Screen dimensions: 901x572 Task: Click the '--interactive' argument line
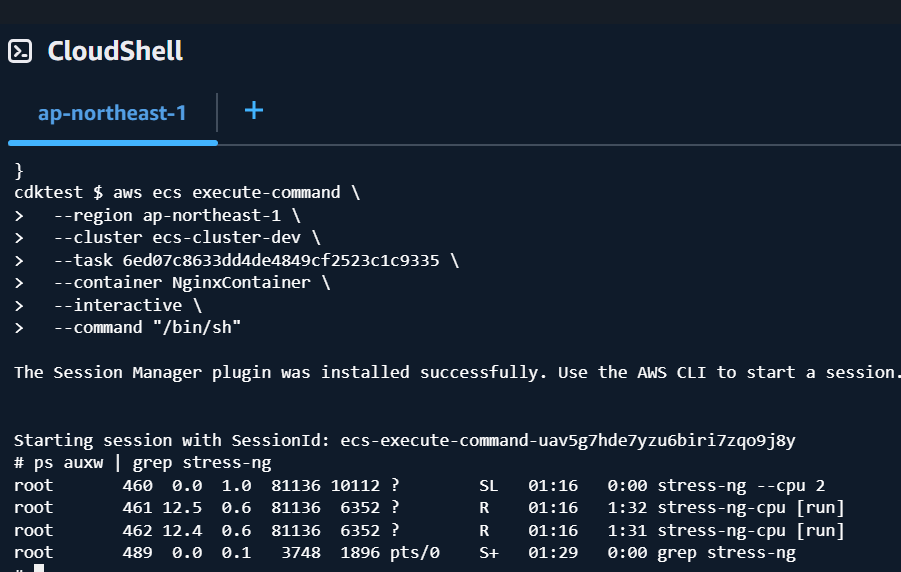(x=128, y=305)
